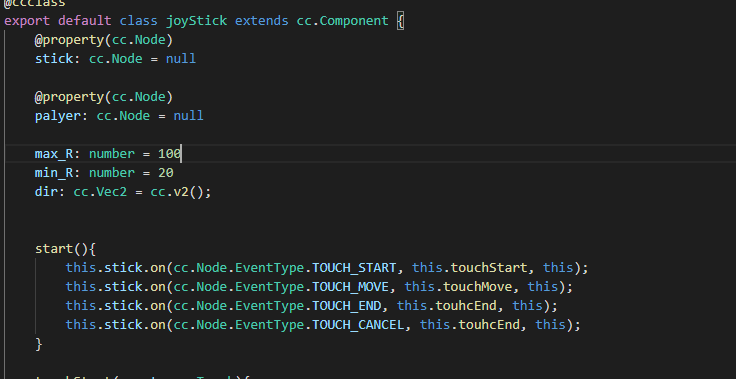Click 'EventType' on the TOUCH_MOVE line
The width and height of the screenshot is (736, 379).
click(269, 286)
